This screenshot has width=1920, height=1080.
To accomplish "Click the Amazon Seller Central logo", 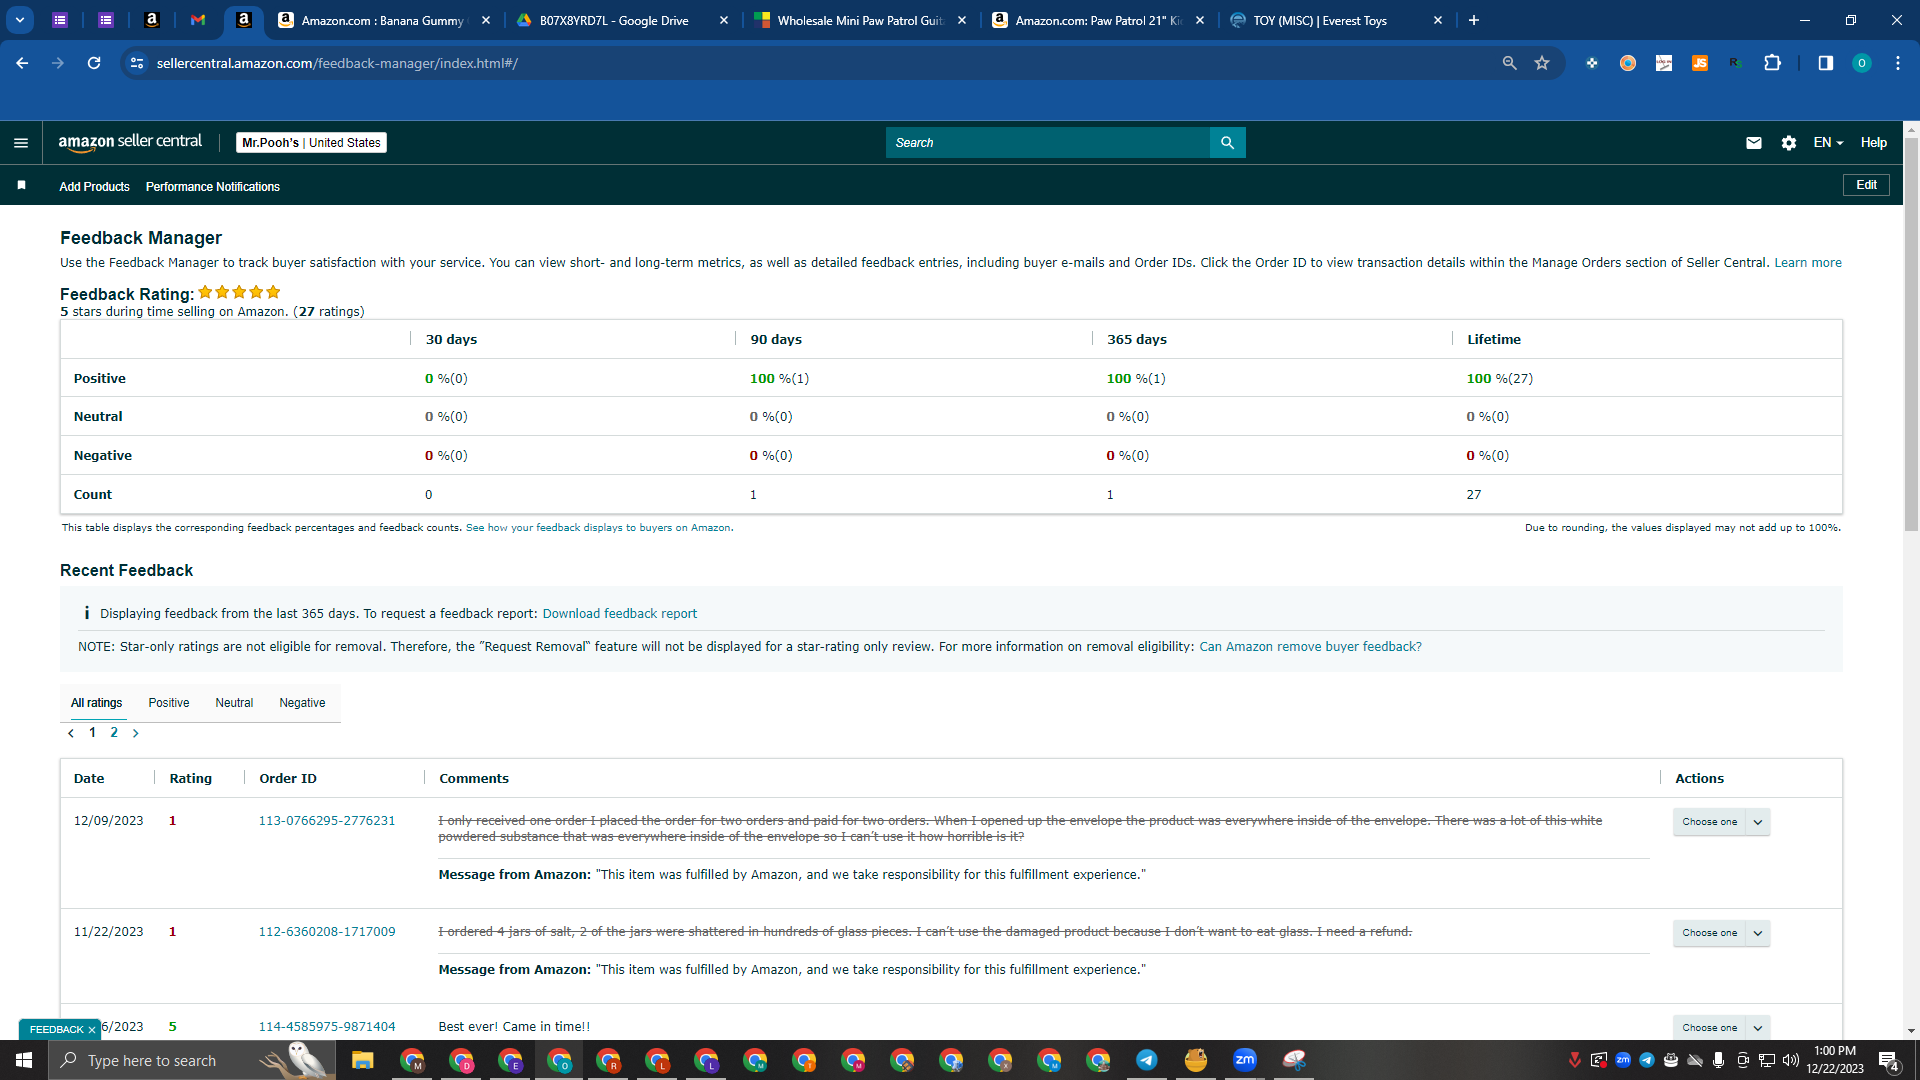I will coord(130,142).
